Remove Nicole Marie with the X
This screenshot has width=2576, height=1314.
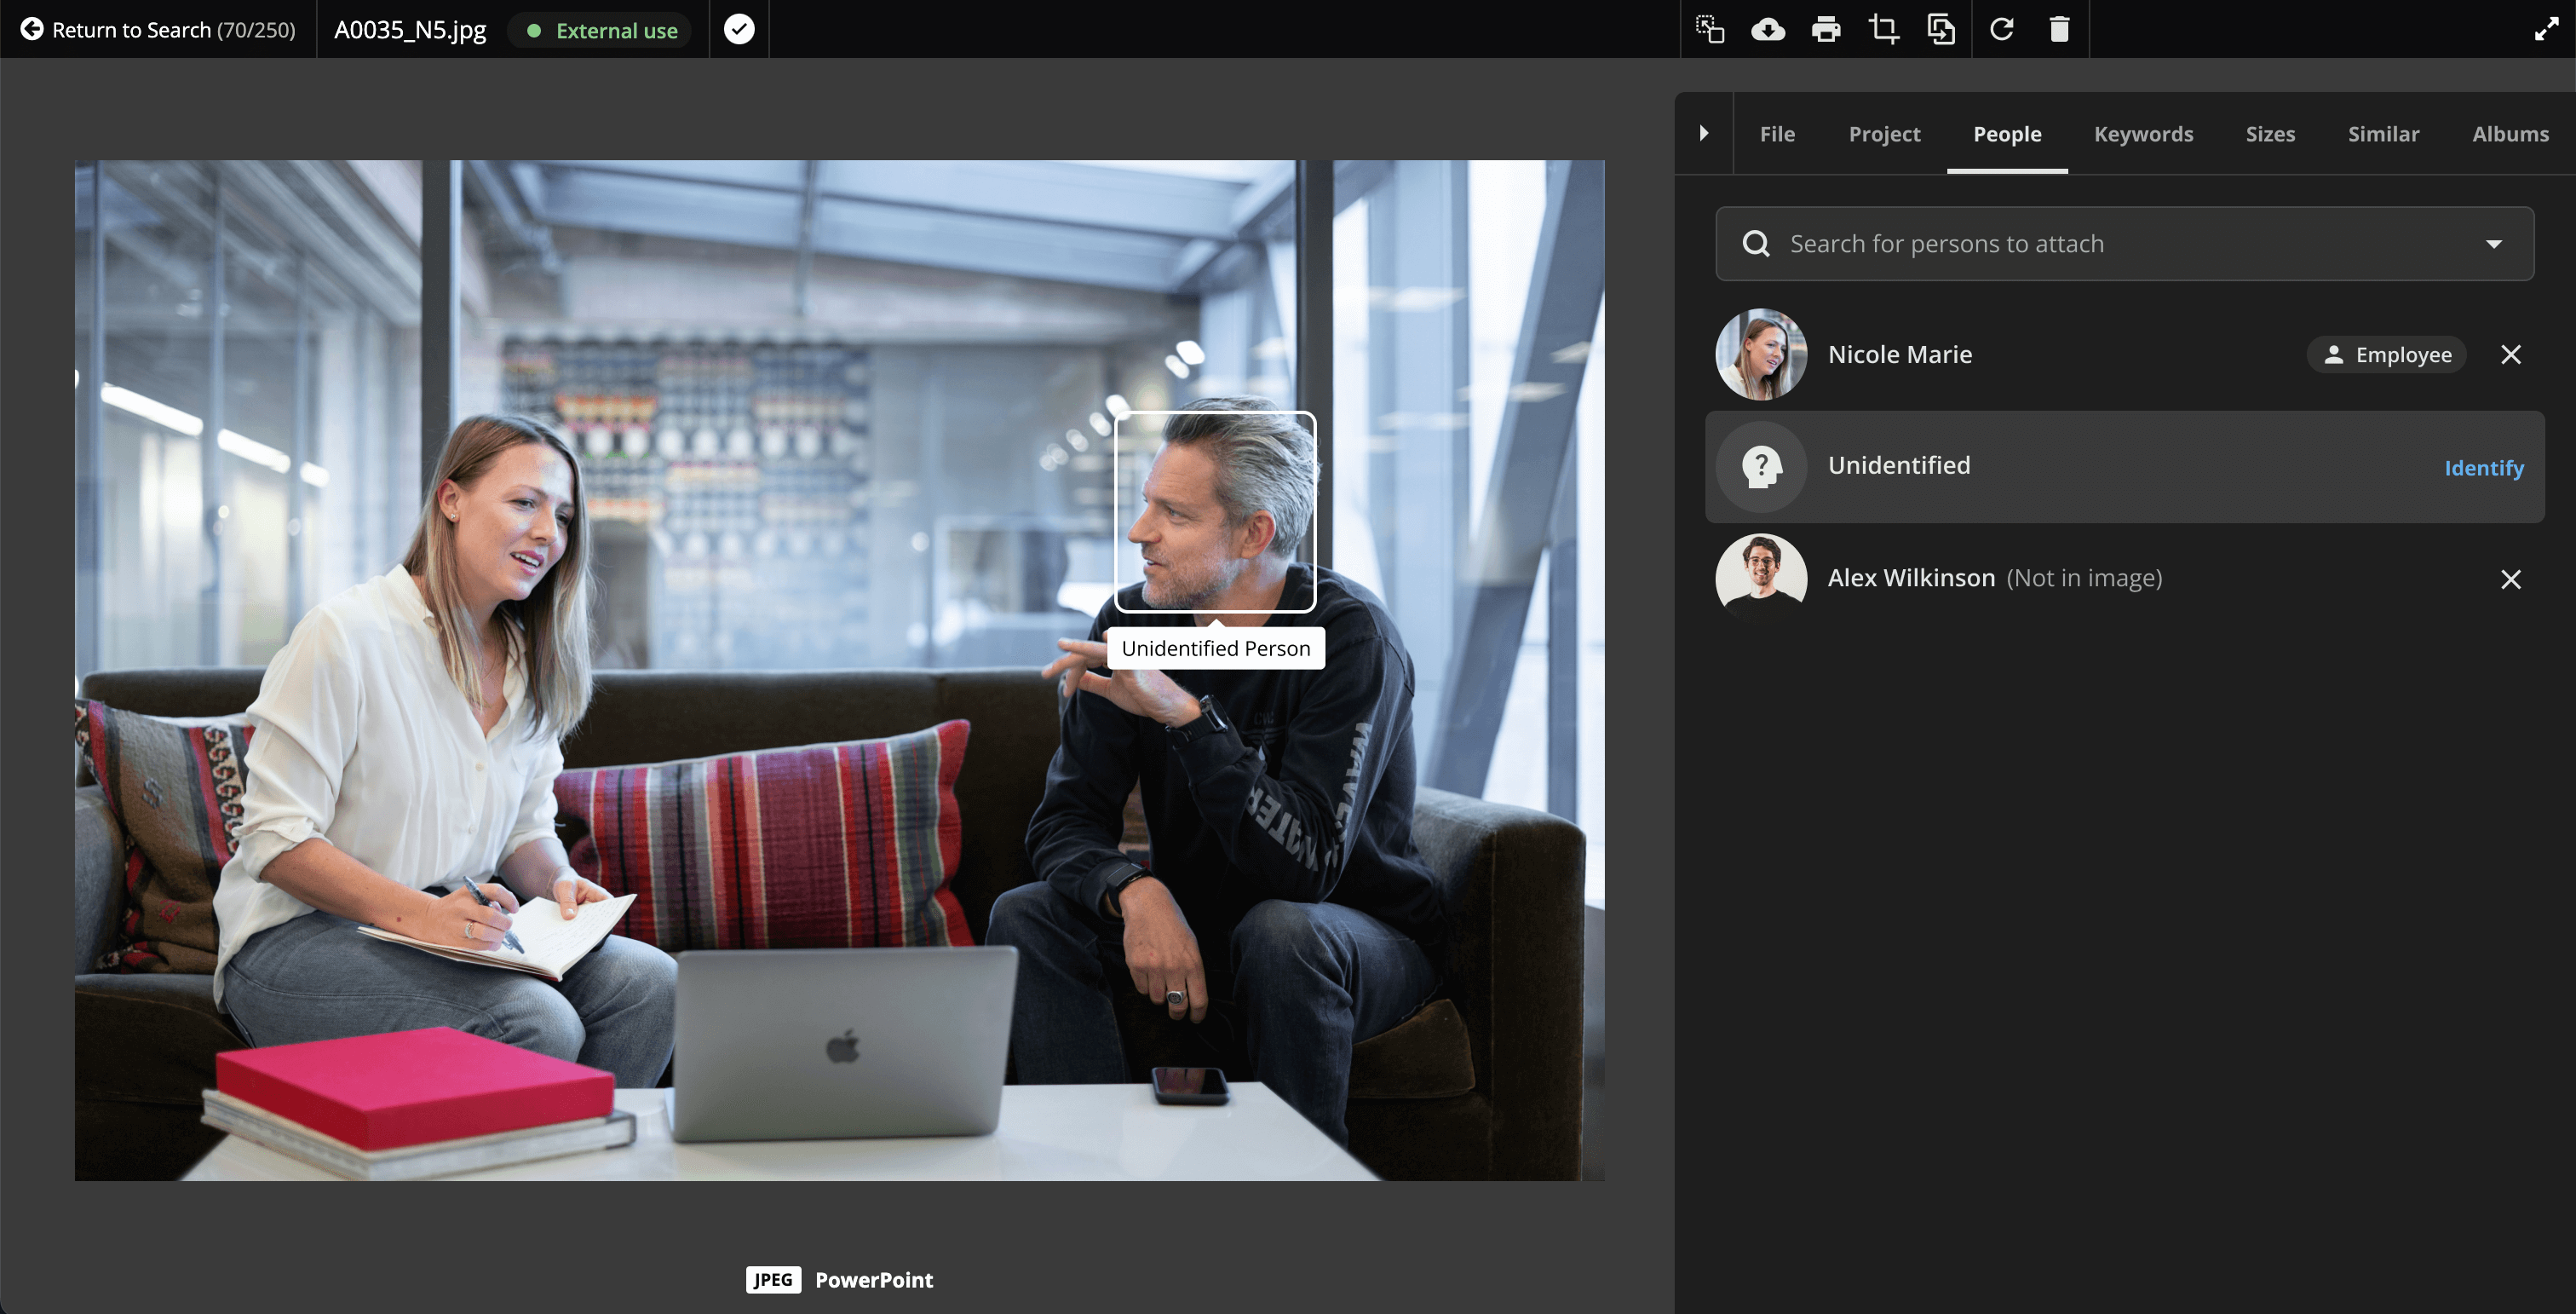click(x=2510, y=354)
